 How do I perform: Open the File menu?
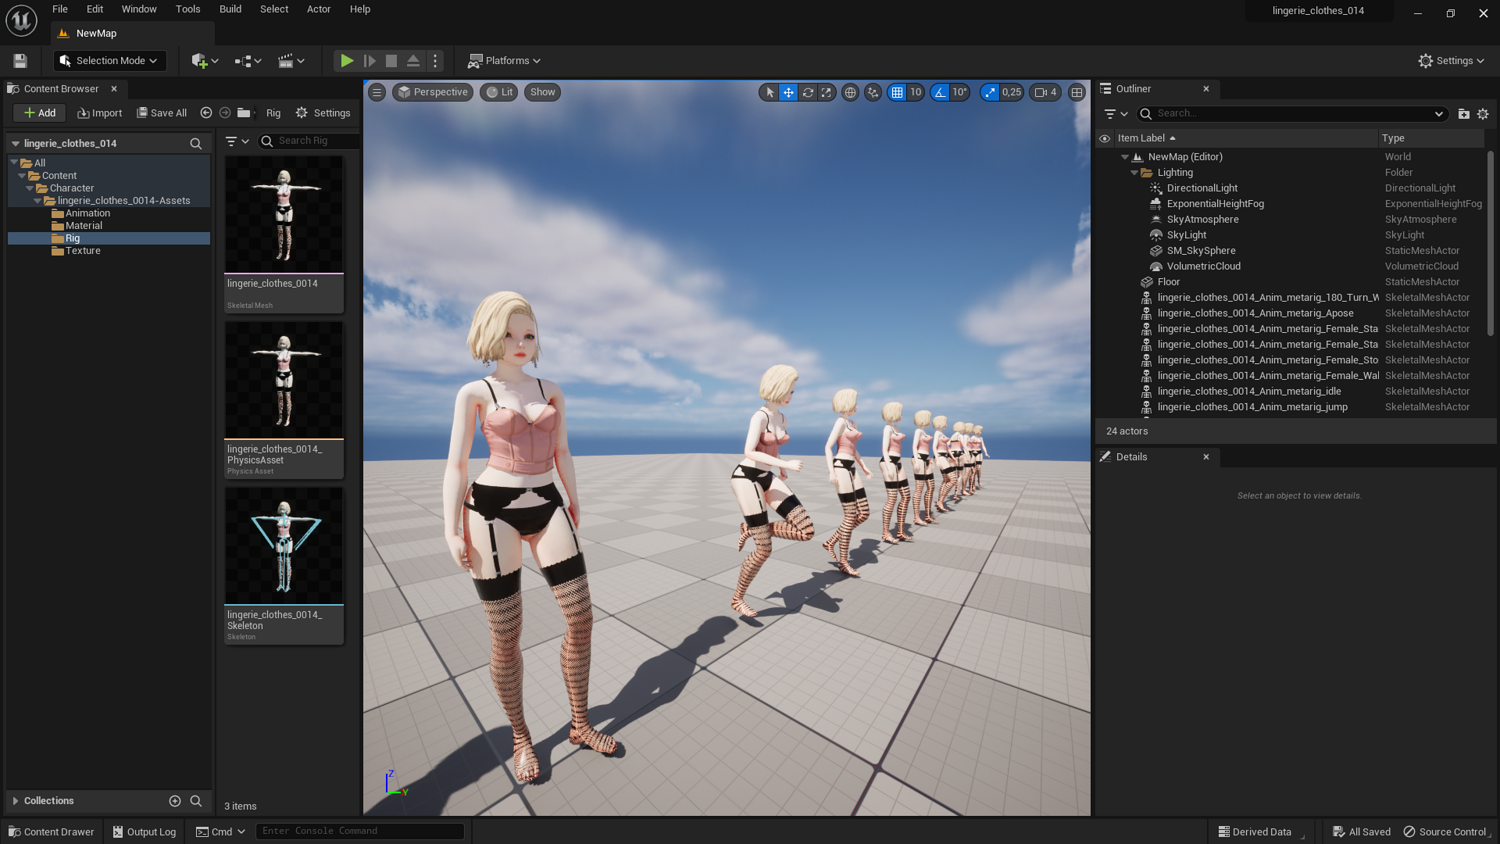point(60,9)
